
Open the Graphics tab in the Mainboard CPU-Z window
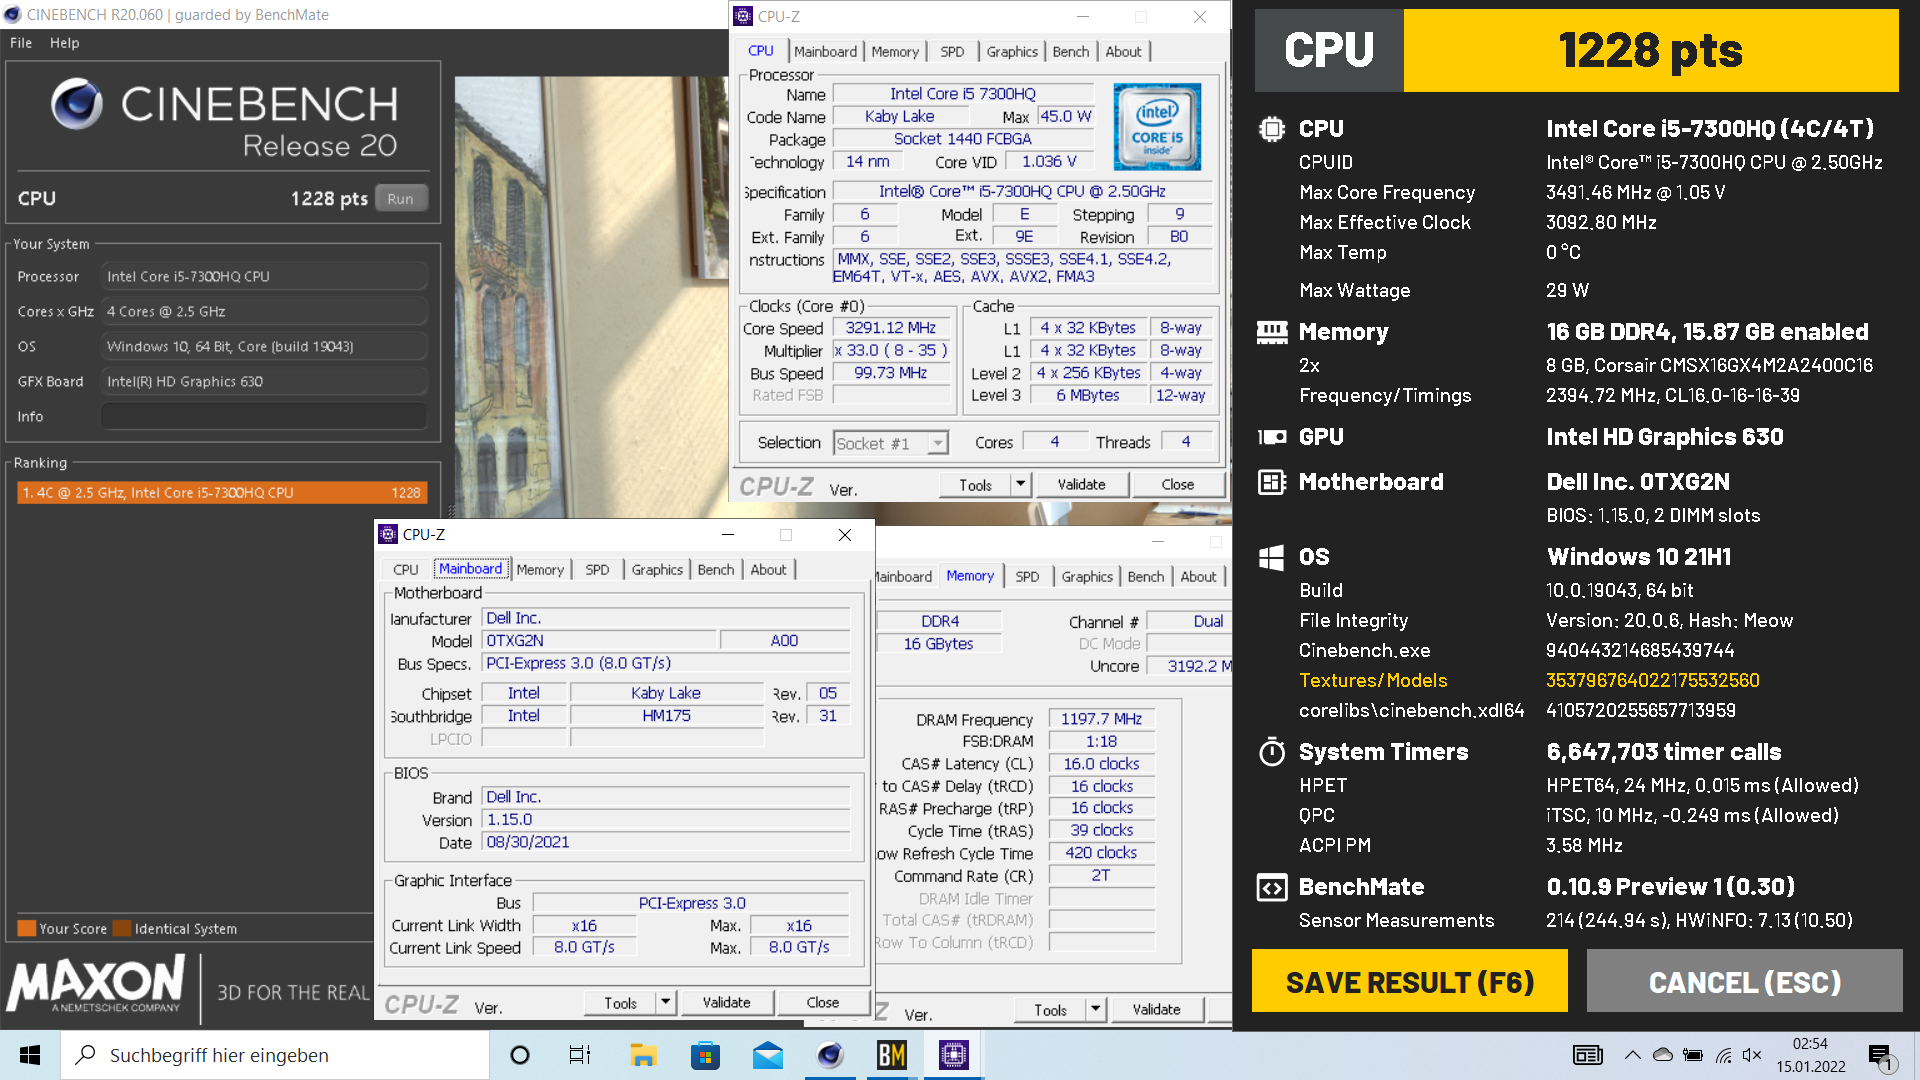[x=657, y=569]
